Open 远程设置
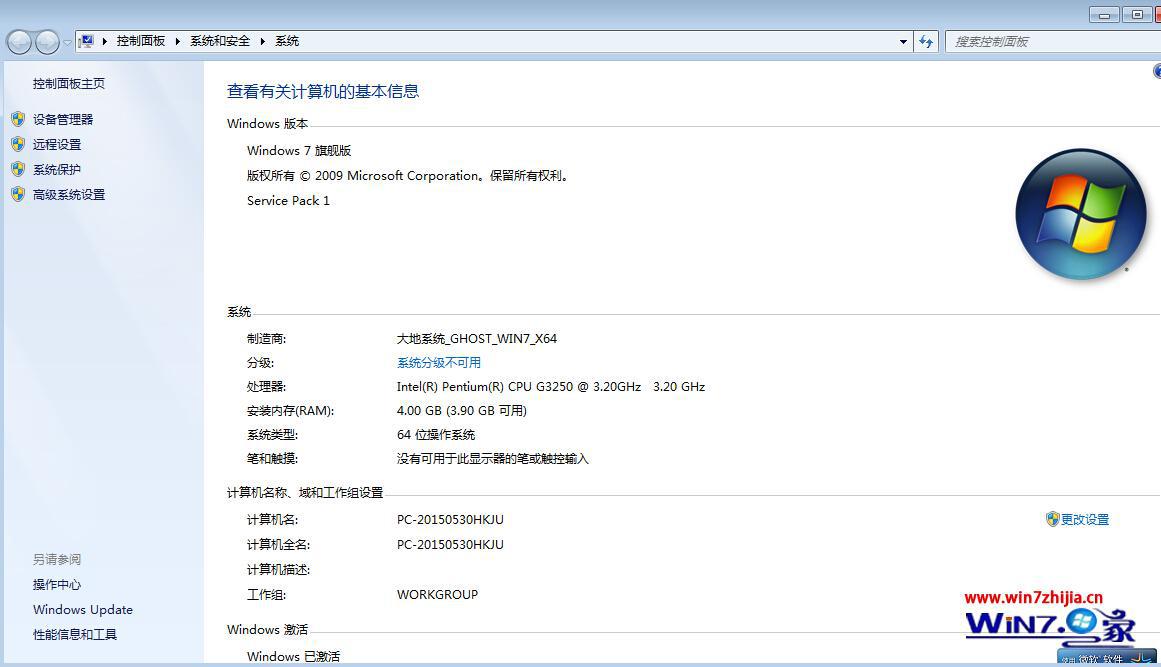Image resolution: width=1161 pixels, height=667 pixels. tap(57, 144)
